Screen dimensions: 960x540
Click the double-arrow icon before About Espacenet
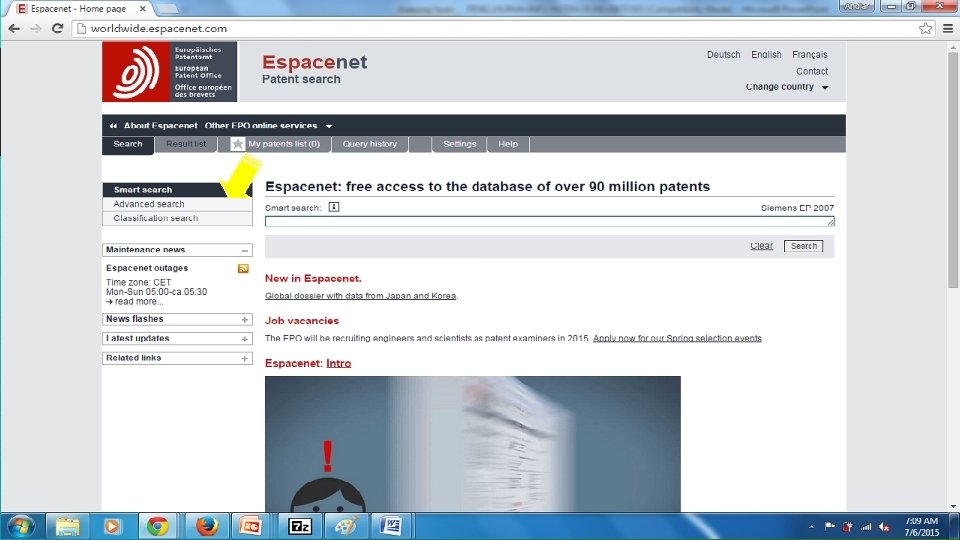click(x=113, y=126)
